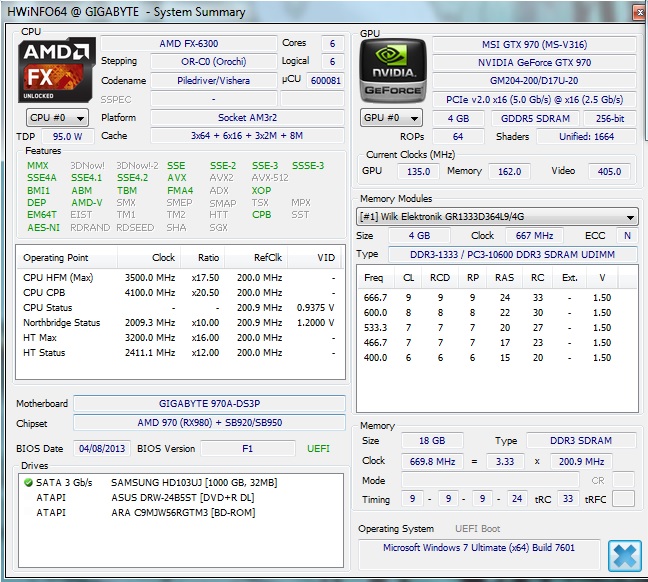Image resolution: width=648 pixels, height=582 pixels.
Task: Click the Video clock value 405.0
Action: pyautogui.click(x=609, y=171)
